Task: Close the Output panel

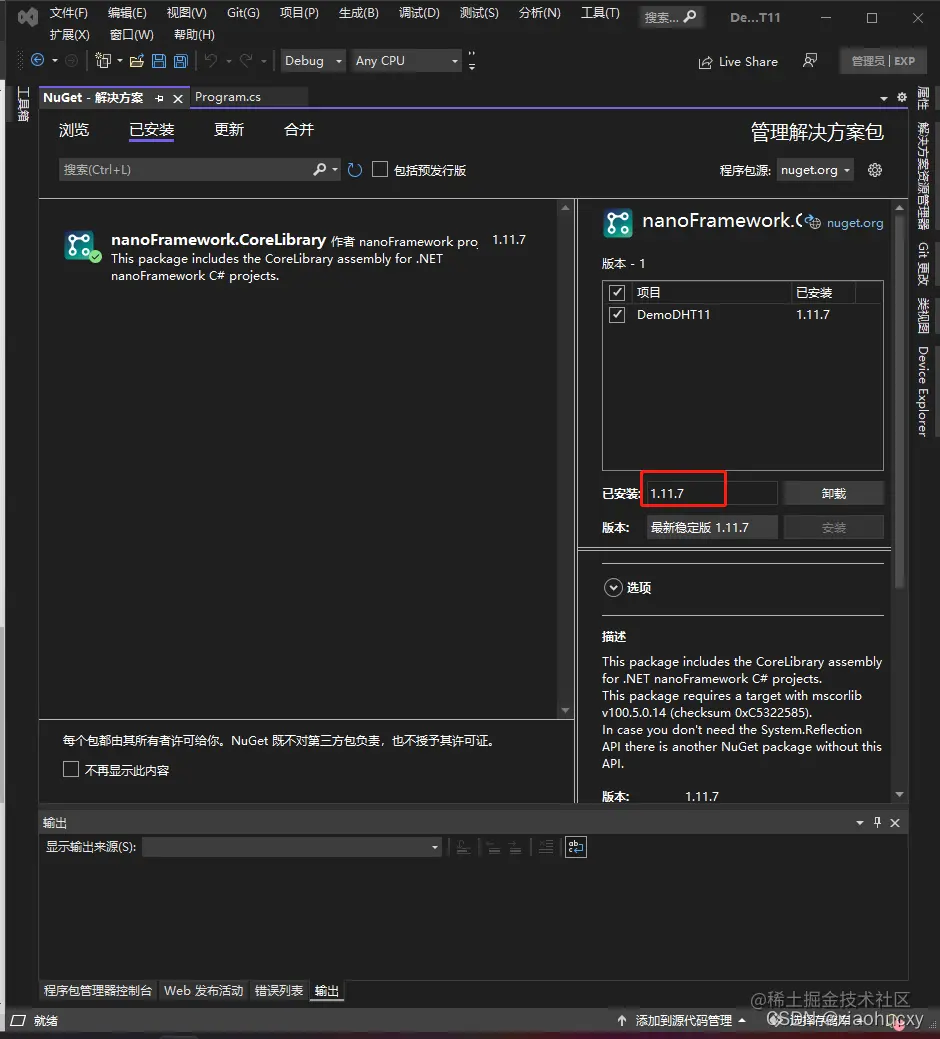Action: coord(895,822)
